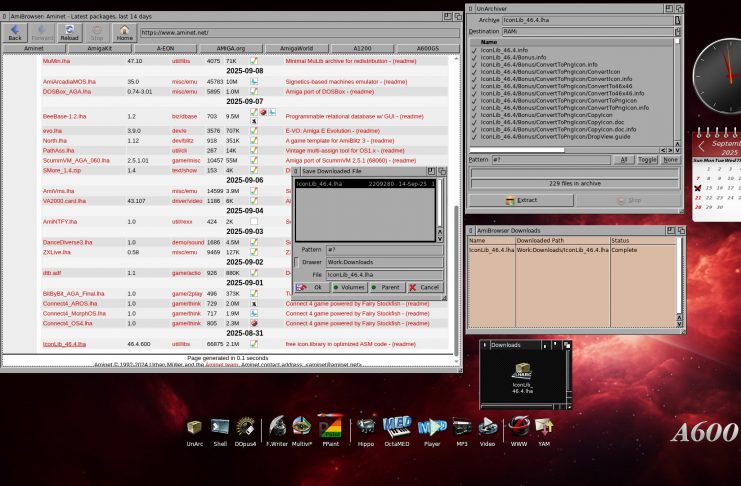The height and width of the screenshot is (486, 741).
Task: Click platform icon in AmiArcadiaMOS.lha row
Action: (x=254, y=82)
